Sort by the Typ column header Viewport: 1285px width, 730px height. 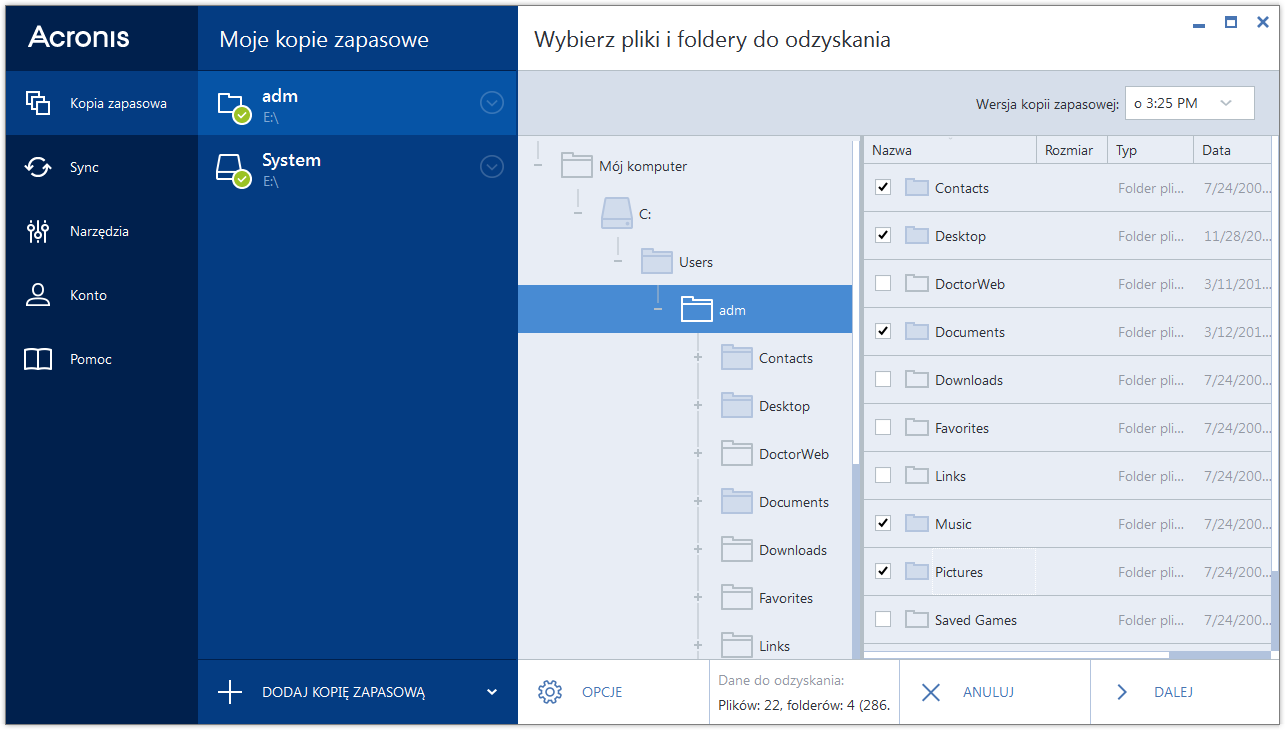click(x=1150, y=150)
